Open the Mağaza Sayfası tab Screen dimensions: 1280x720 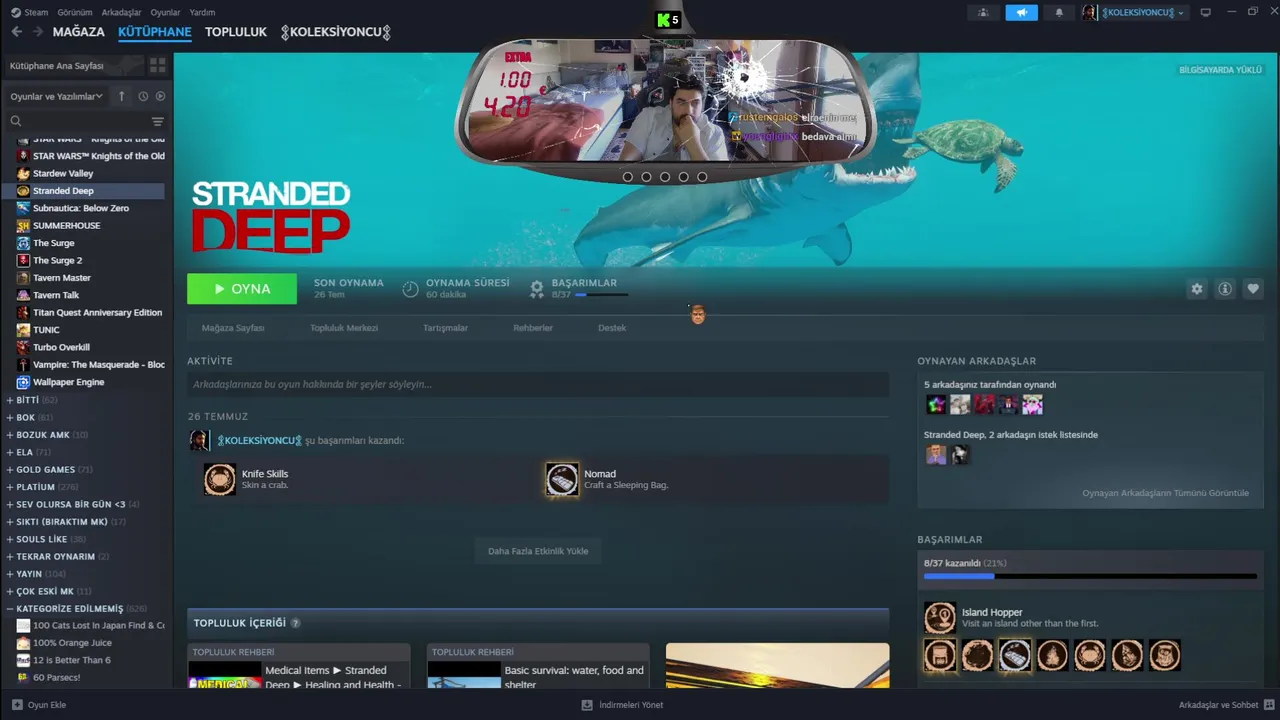[x=233, y=328]
